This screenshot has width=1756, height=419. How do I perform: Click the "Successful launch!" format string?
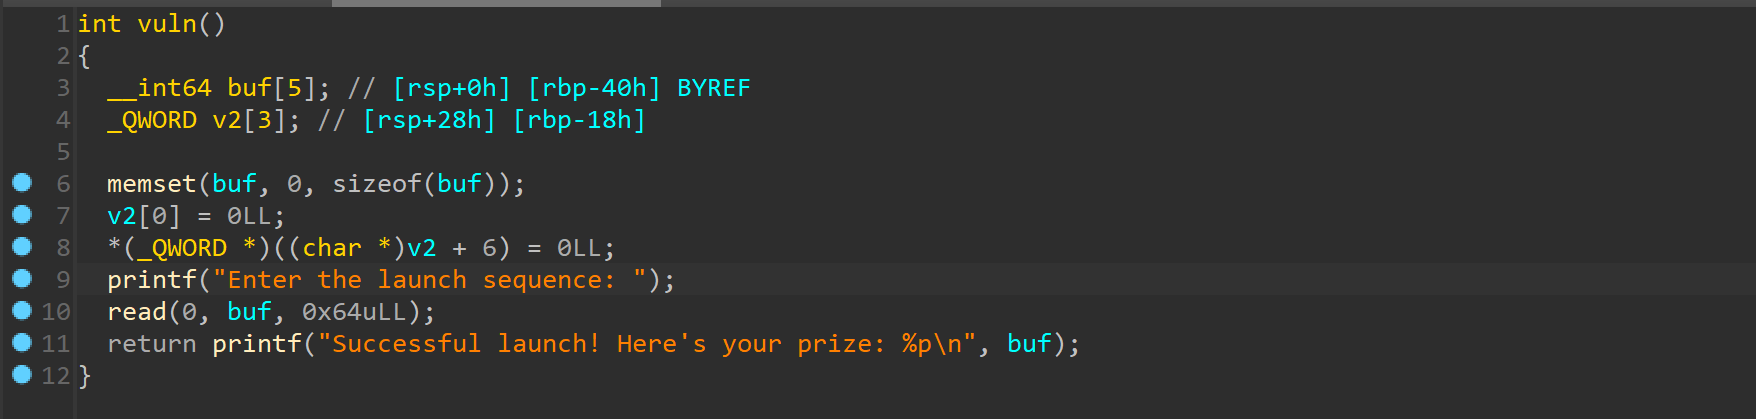point(647,344)
